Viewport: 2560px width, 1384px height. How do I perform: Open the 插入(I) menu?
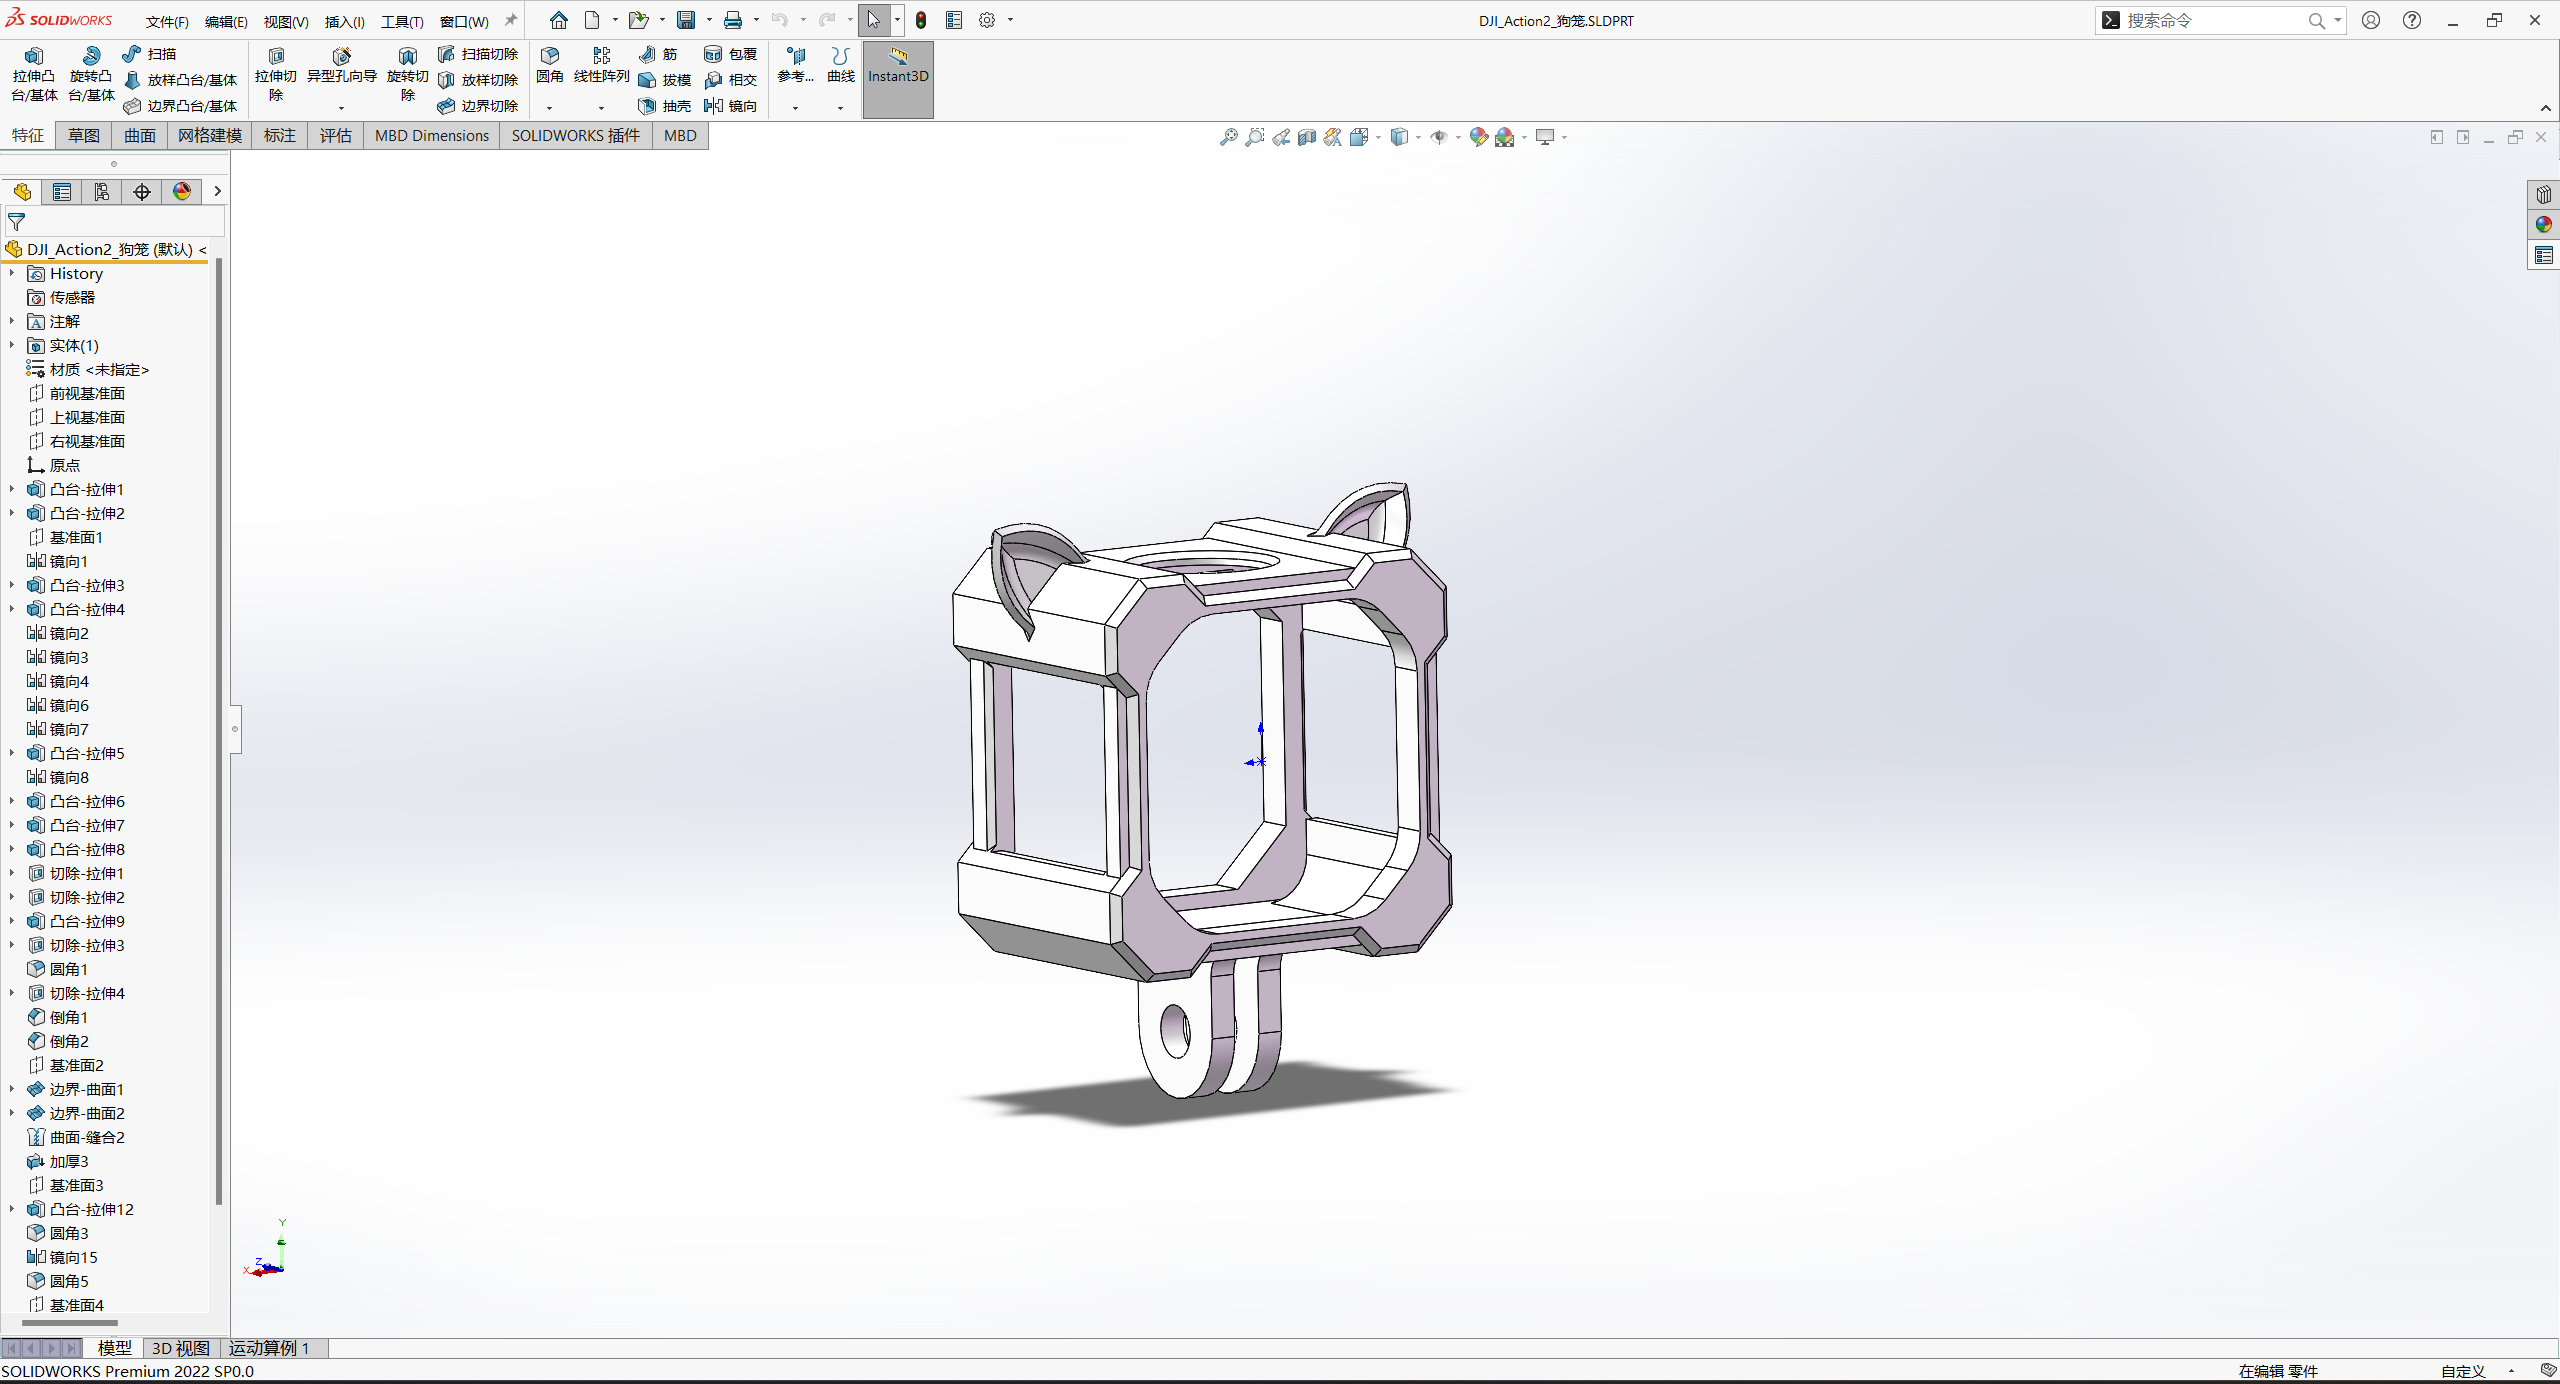pos(344,21)
